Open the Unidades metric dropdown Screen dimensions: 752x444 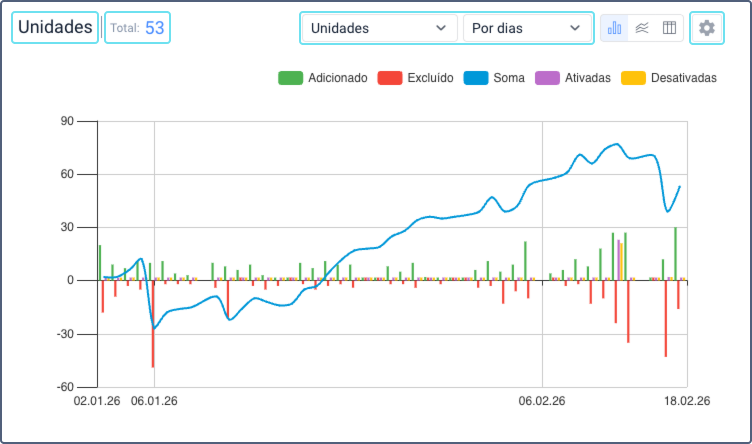coord(378,28)
